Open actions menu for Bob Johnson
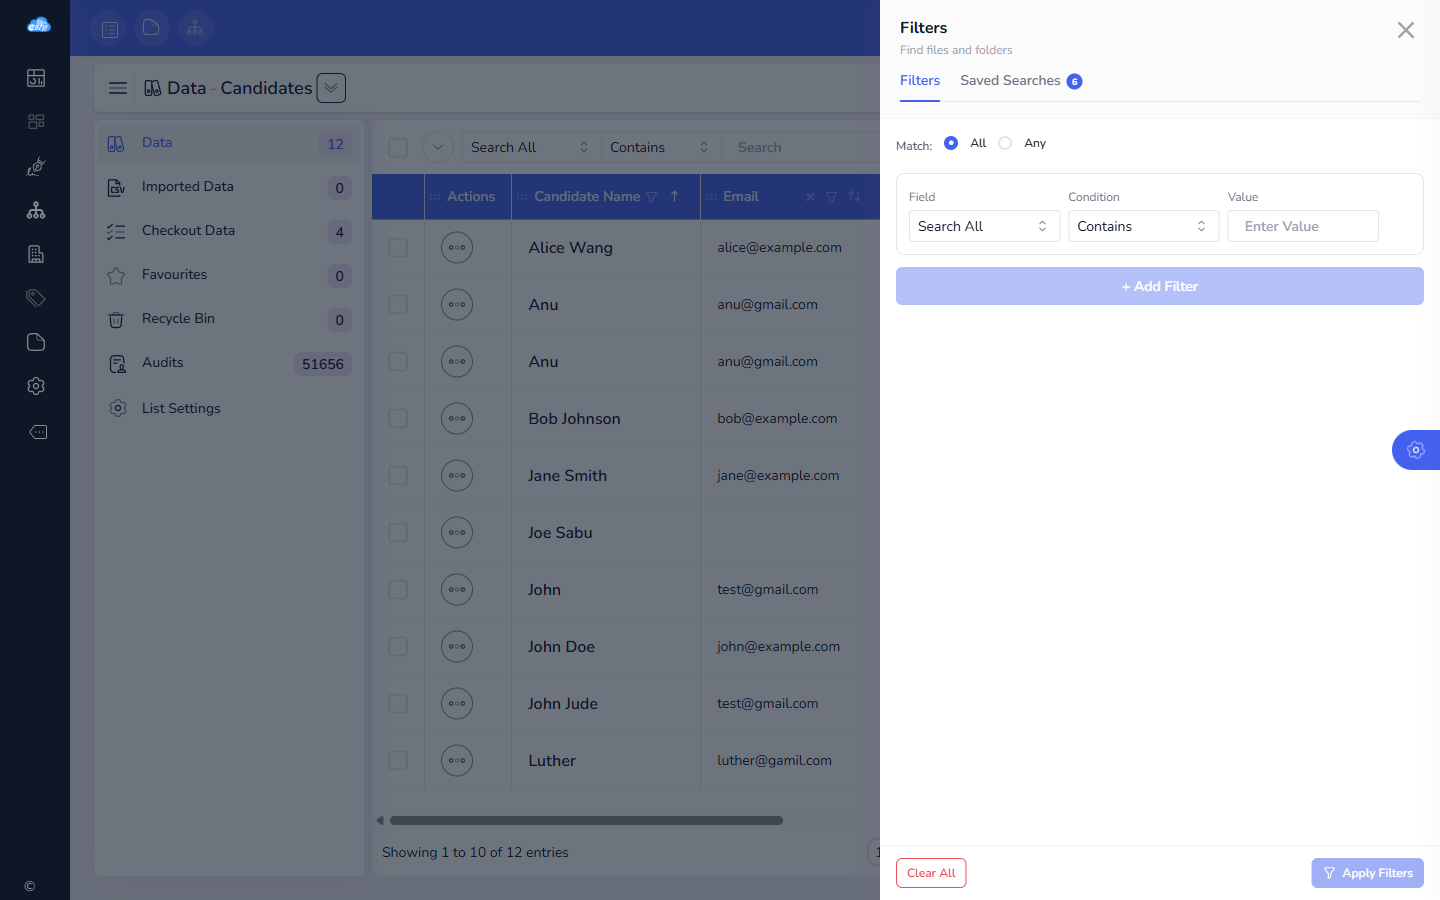Image resolution: width=1440 pixels, height=900 pixels. tap(457, 418)
